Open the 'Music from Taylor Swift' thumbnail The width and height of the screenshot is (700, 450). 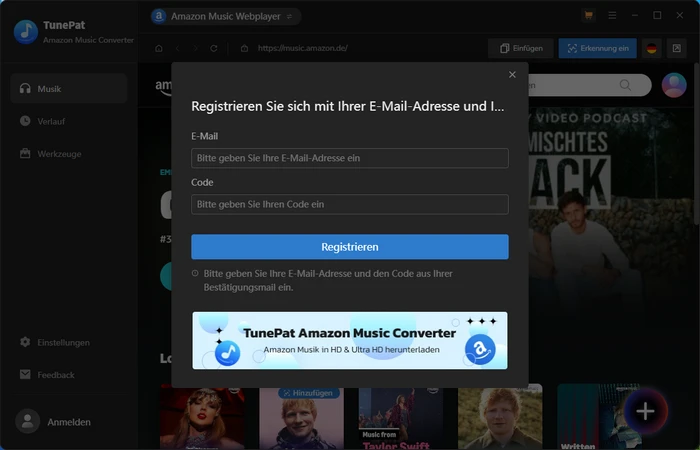(x=401, y=417)
